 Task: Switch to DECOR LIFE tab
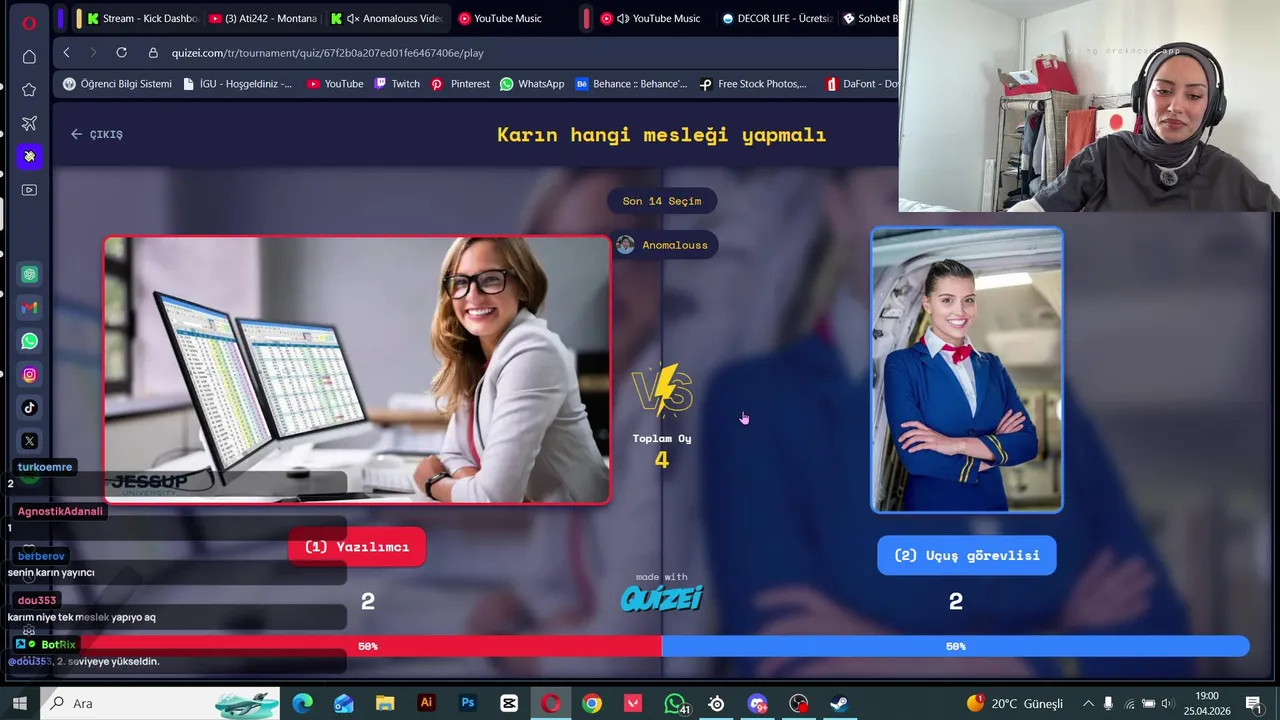[x=777, y=18]
